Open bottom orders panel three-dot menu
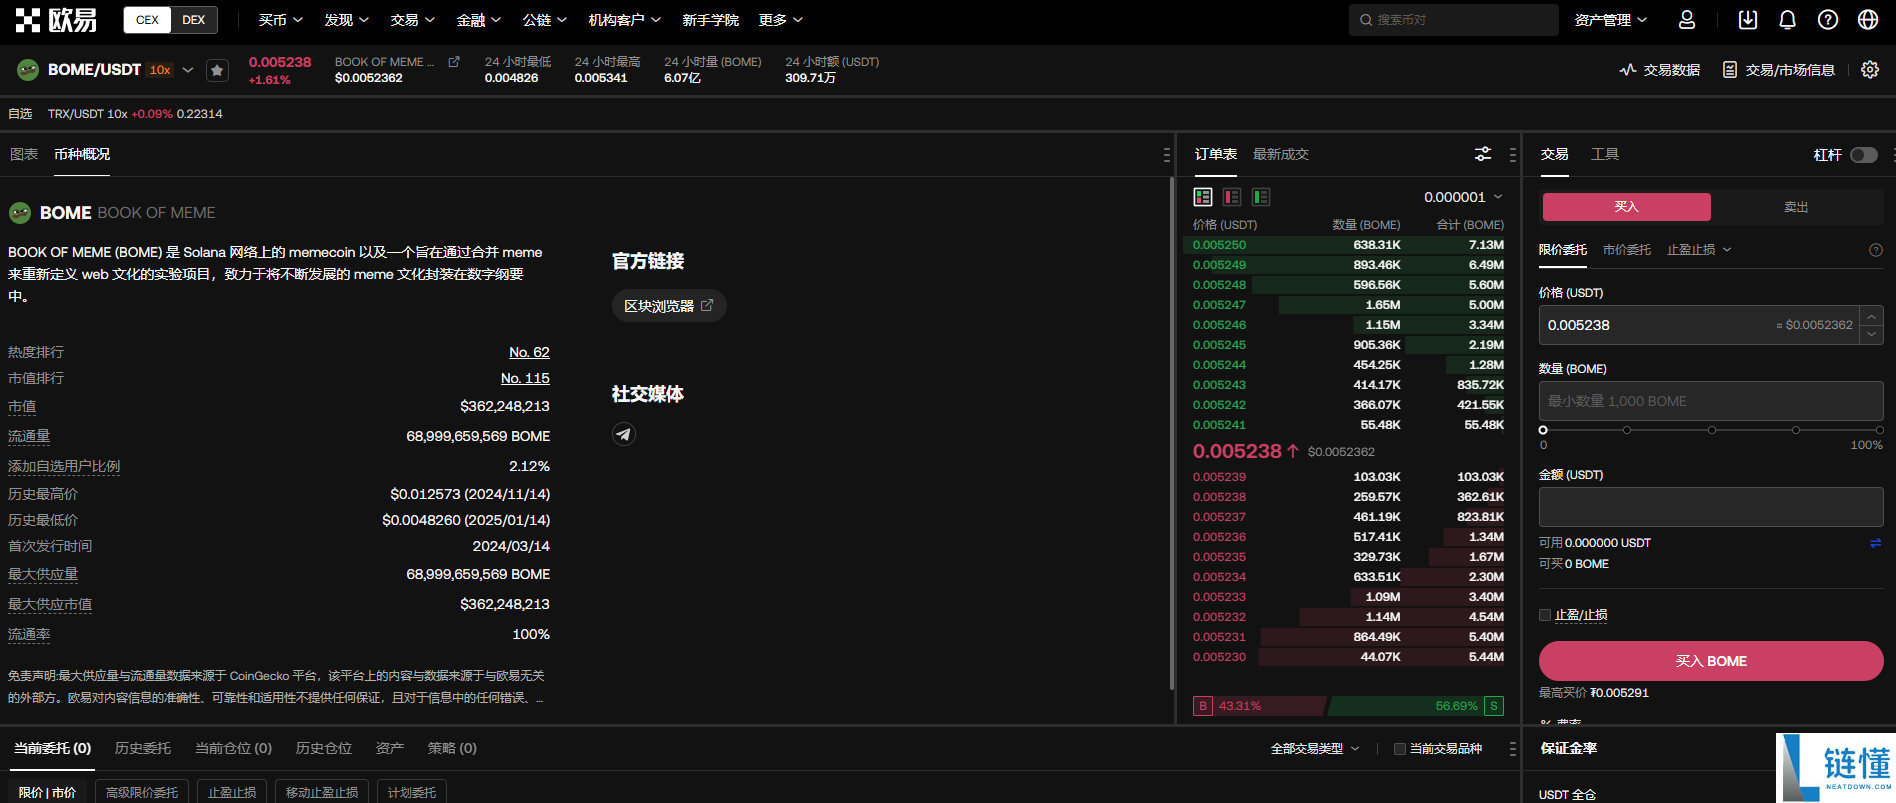Screen dimensions: 1896x803 click(x=1512, y=749)
